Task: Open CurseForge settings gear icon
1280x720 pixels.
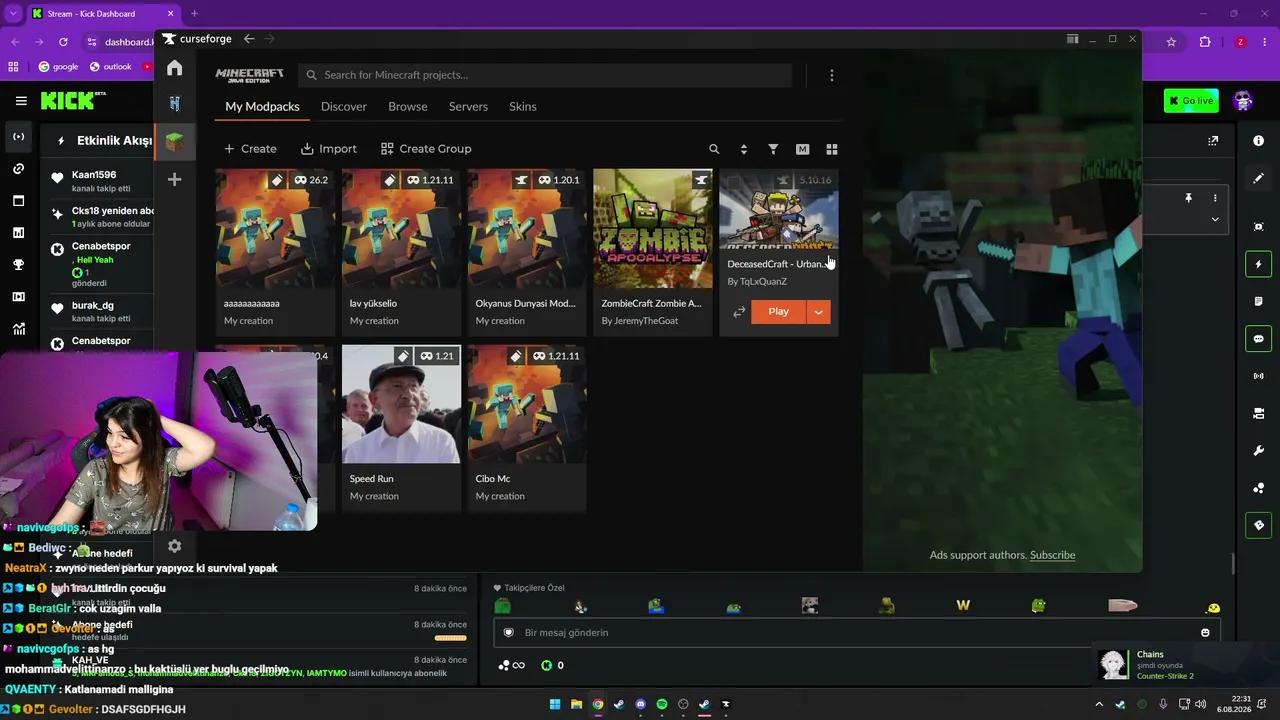Action: [175, 546]
